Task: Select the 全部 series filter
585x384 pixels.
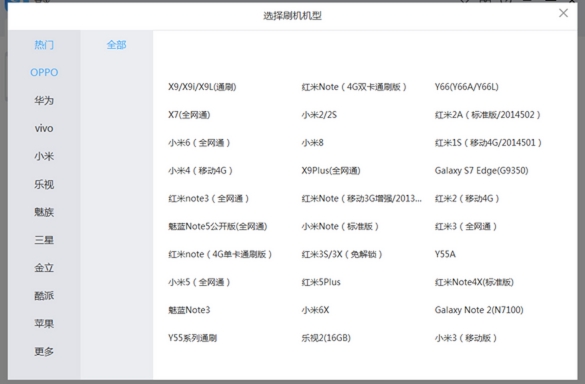Action: (x=116, y=45)
